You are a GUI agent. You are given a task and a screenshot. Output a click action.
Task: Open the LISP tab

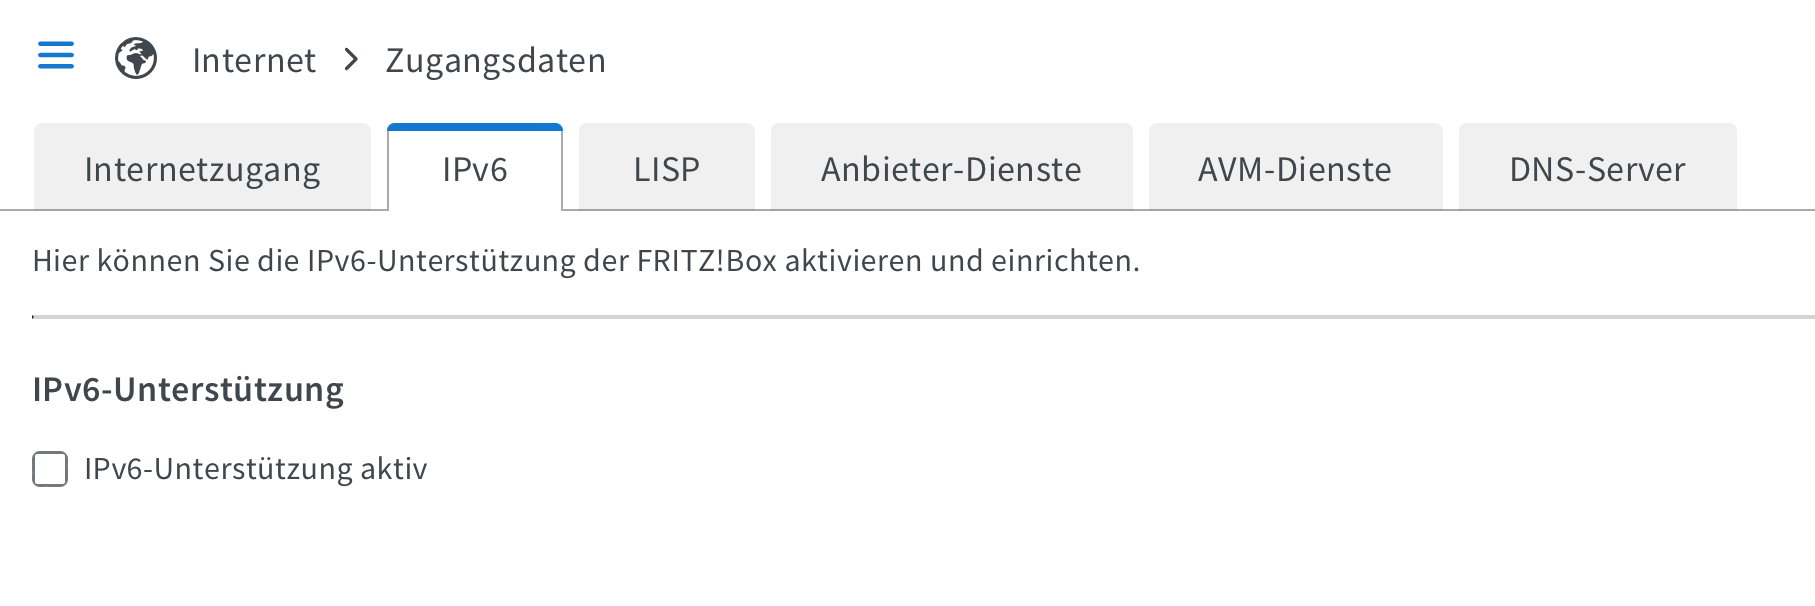(667, 167)
